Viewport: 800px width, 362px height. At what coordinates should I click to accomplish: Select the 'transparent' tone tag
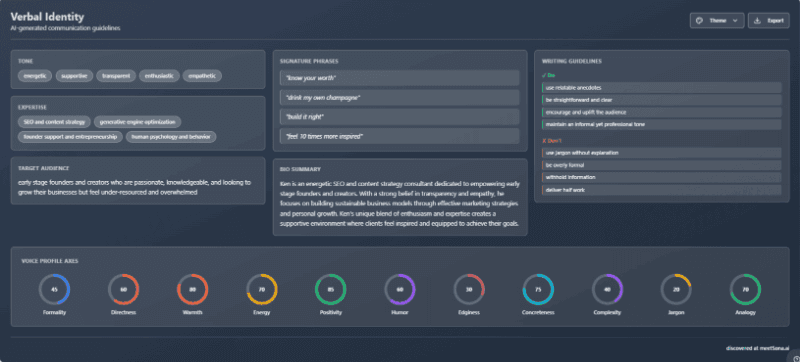pos(116,76)
